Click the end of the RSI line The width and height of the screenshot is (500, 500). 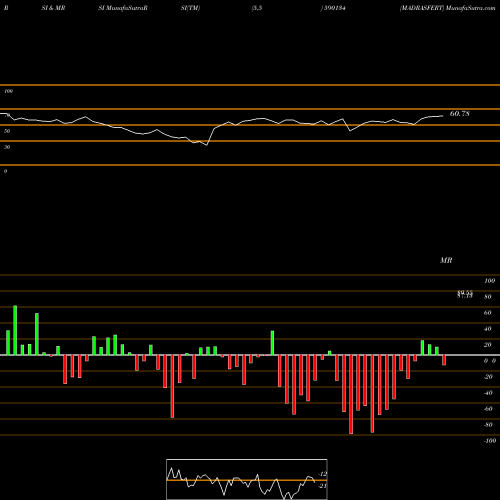[443, 116]
